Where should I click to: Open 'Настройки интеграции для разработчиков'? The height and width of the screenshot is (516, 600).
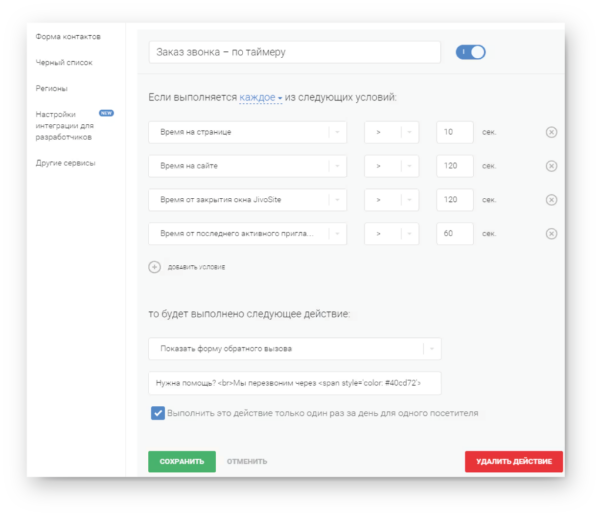pos(64,126)
